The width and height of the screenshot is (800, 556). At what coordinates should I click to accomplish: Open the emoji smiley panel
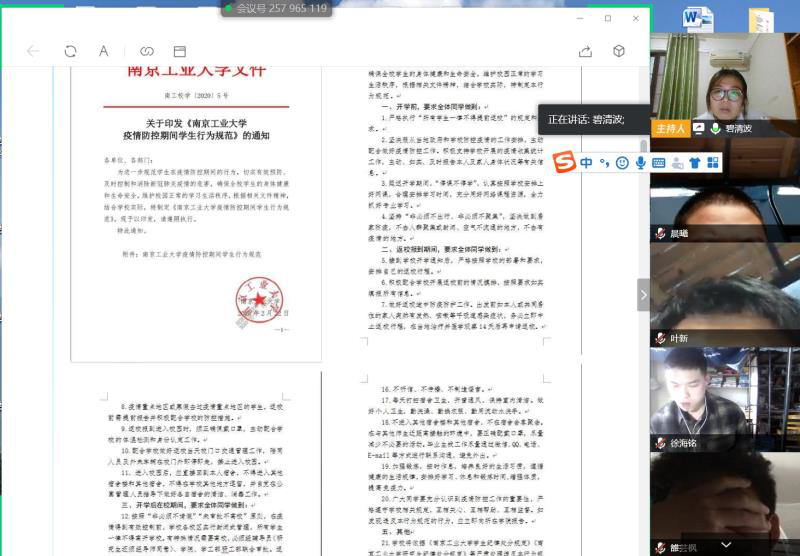(622, 162)
